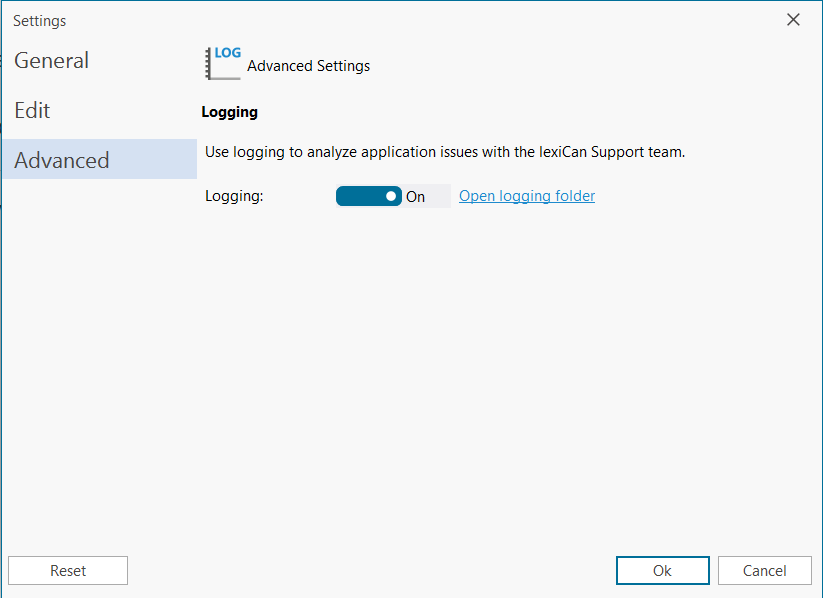Click the white knob on the Logging switch
Screen dimensions: 823x598
pos(391,196)
